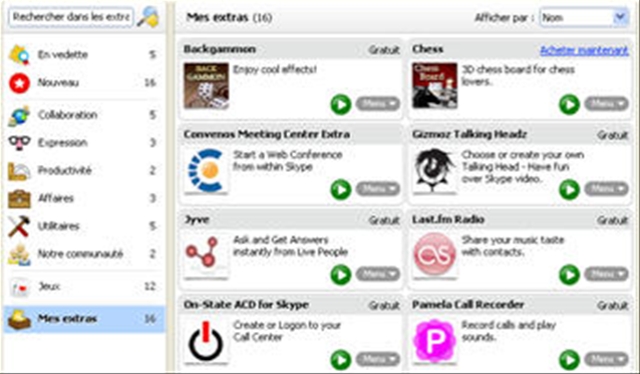Open the Afficher par Nom dropdown

click(584, 18)
